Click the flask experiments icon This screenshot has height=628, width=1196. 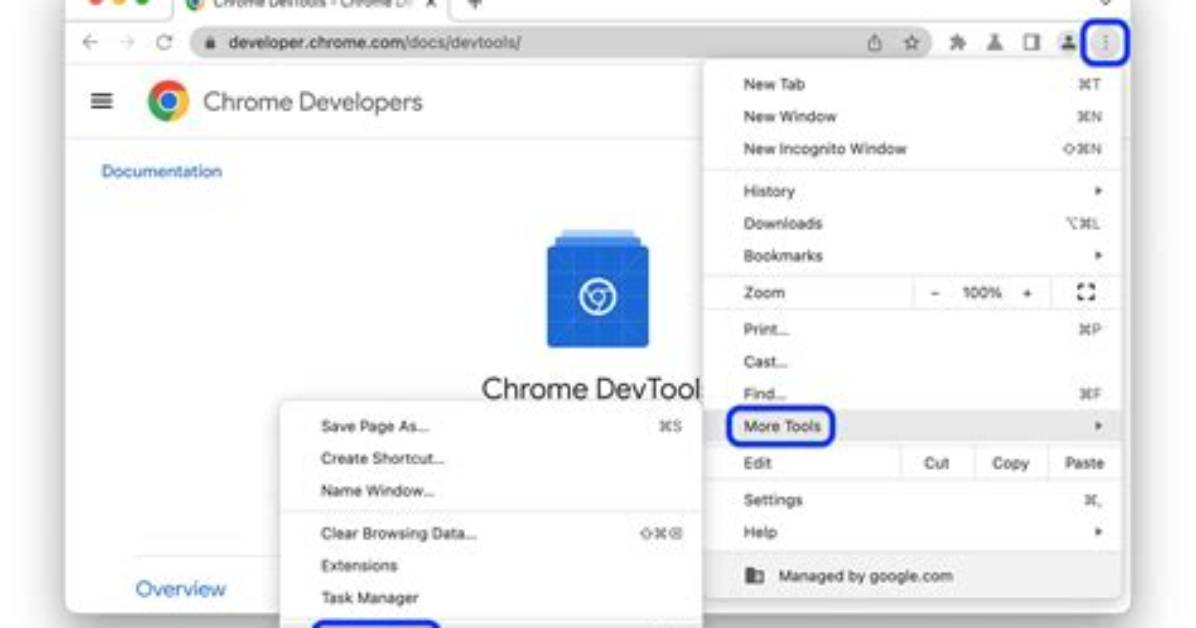[x=994, y=43]
